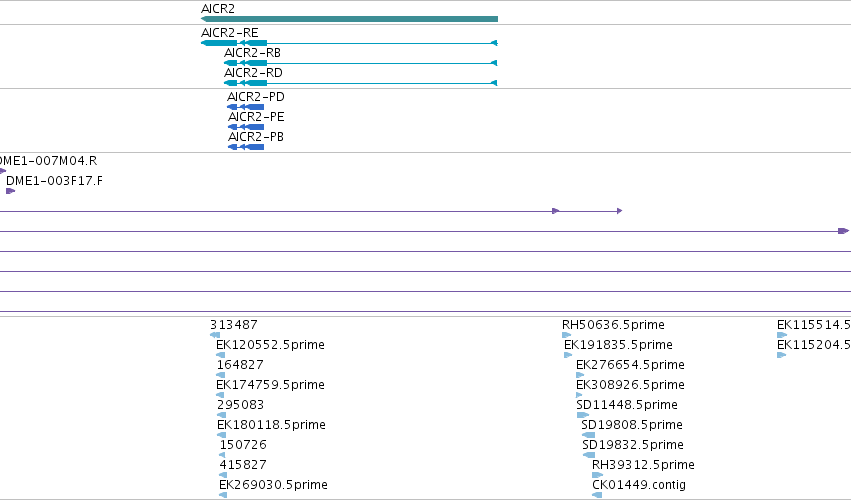The height and width of the screenshot is (500, 851).
Task: Select EST label SD11448.5prime
Action: pyautogui.click(x=627, y=405)
